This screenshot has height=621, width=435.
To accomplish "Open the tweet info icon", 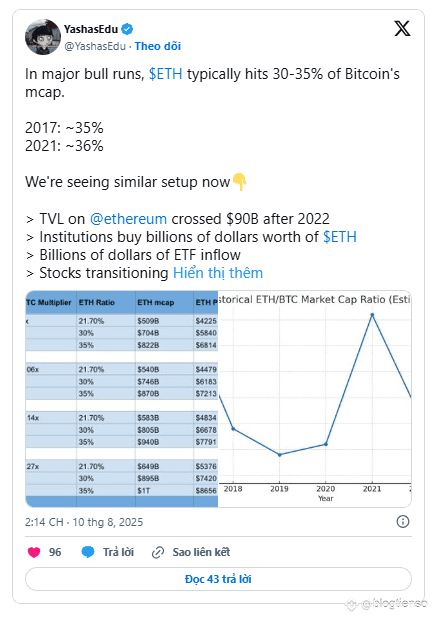I will (x=403, y=522).
